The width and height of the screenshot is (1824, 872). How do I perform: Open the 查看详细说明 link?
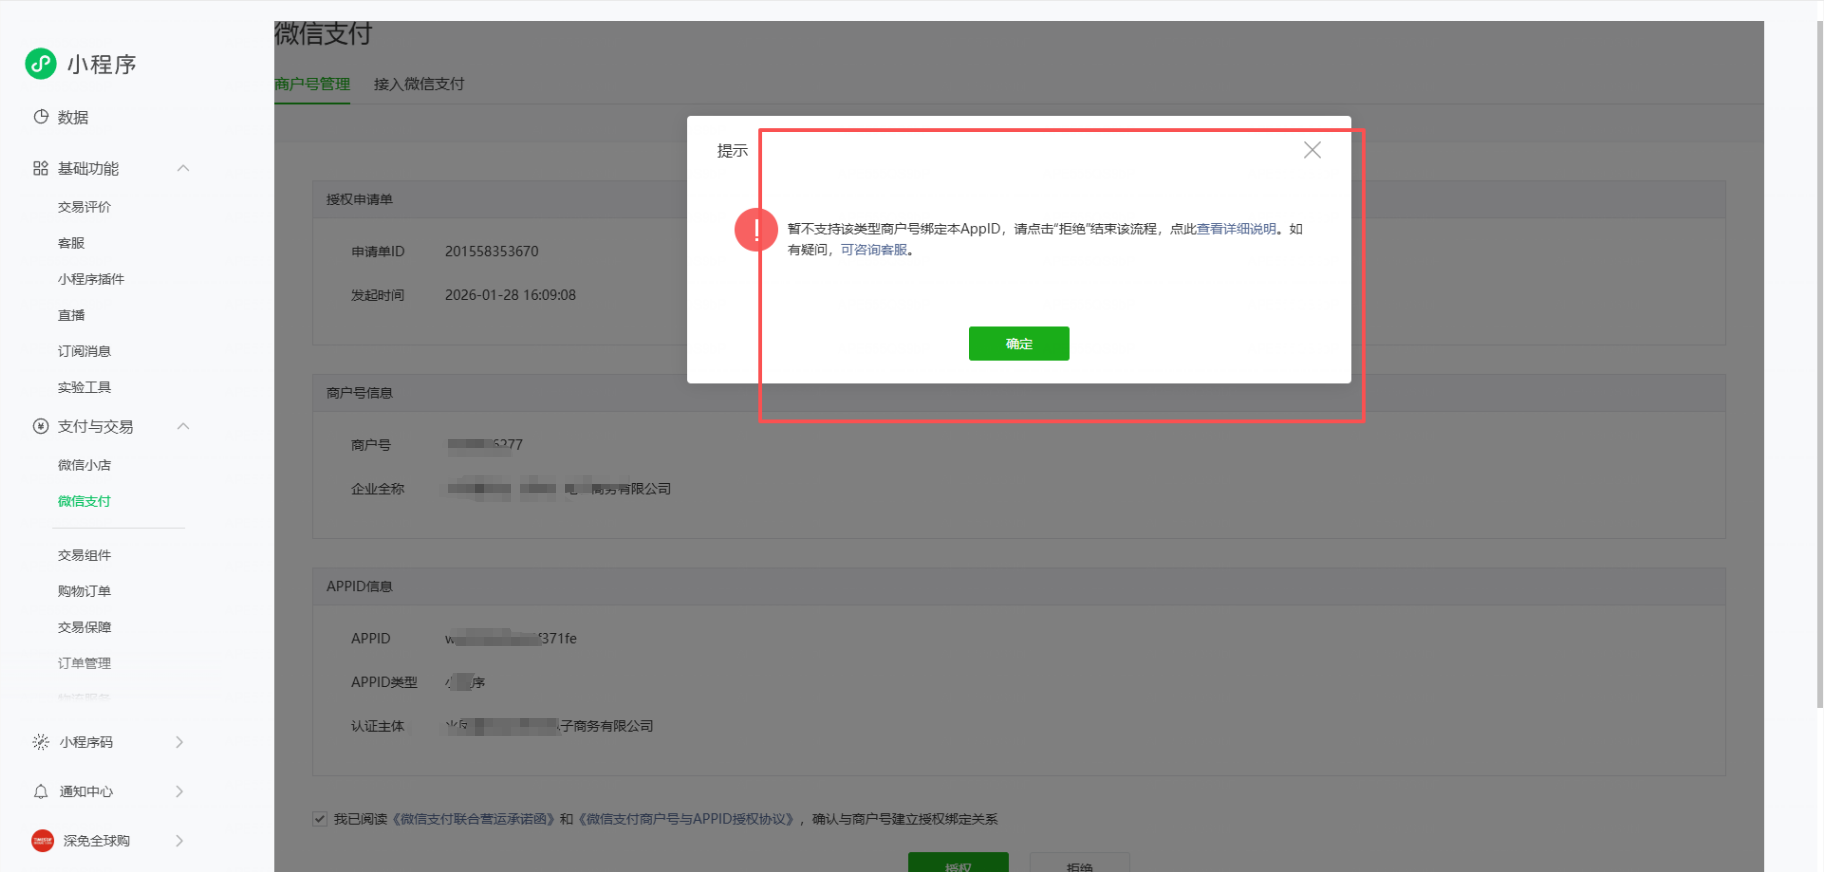[x=1236, y=229]
